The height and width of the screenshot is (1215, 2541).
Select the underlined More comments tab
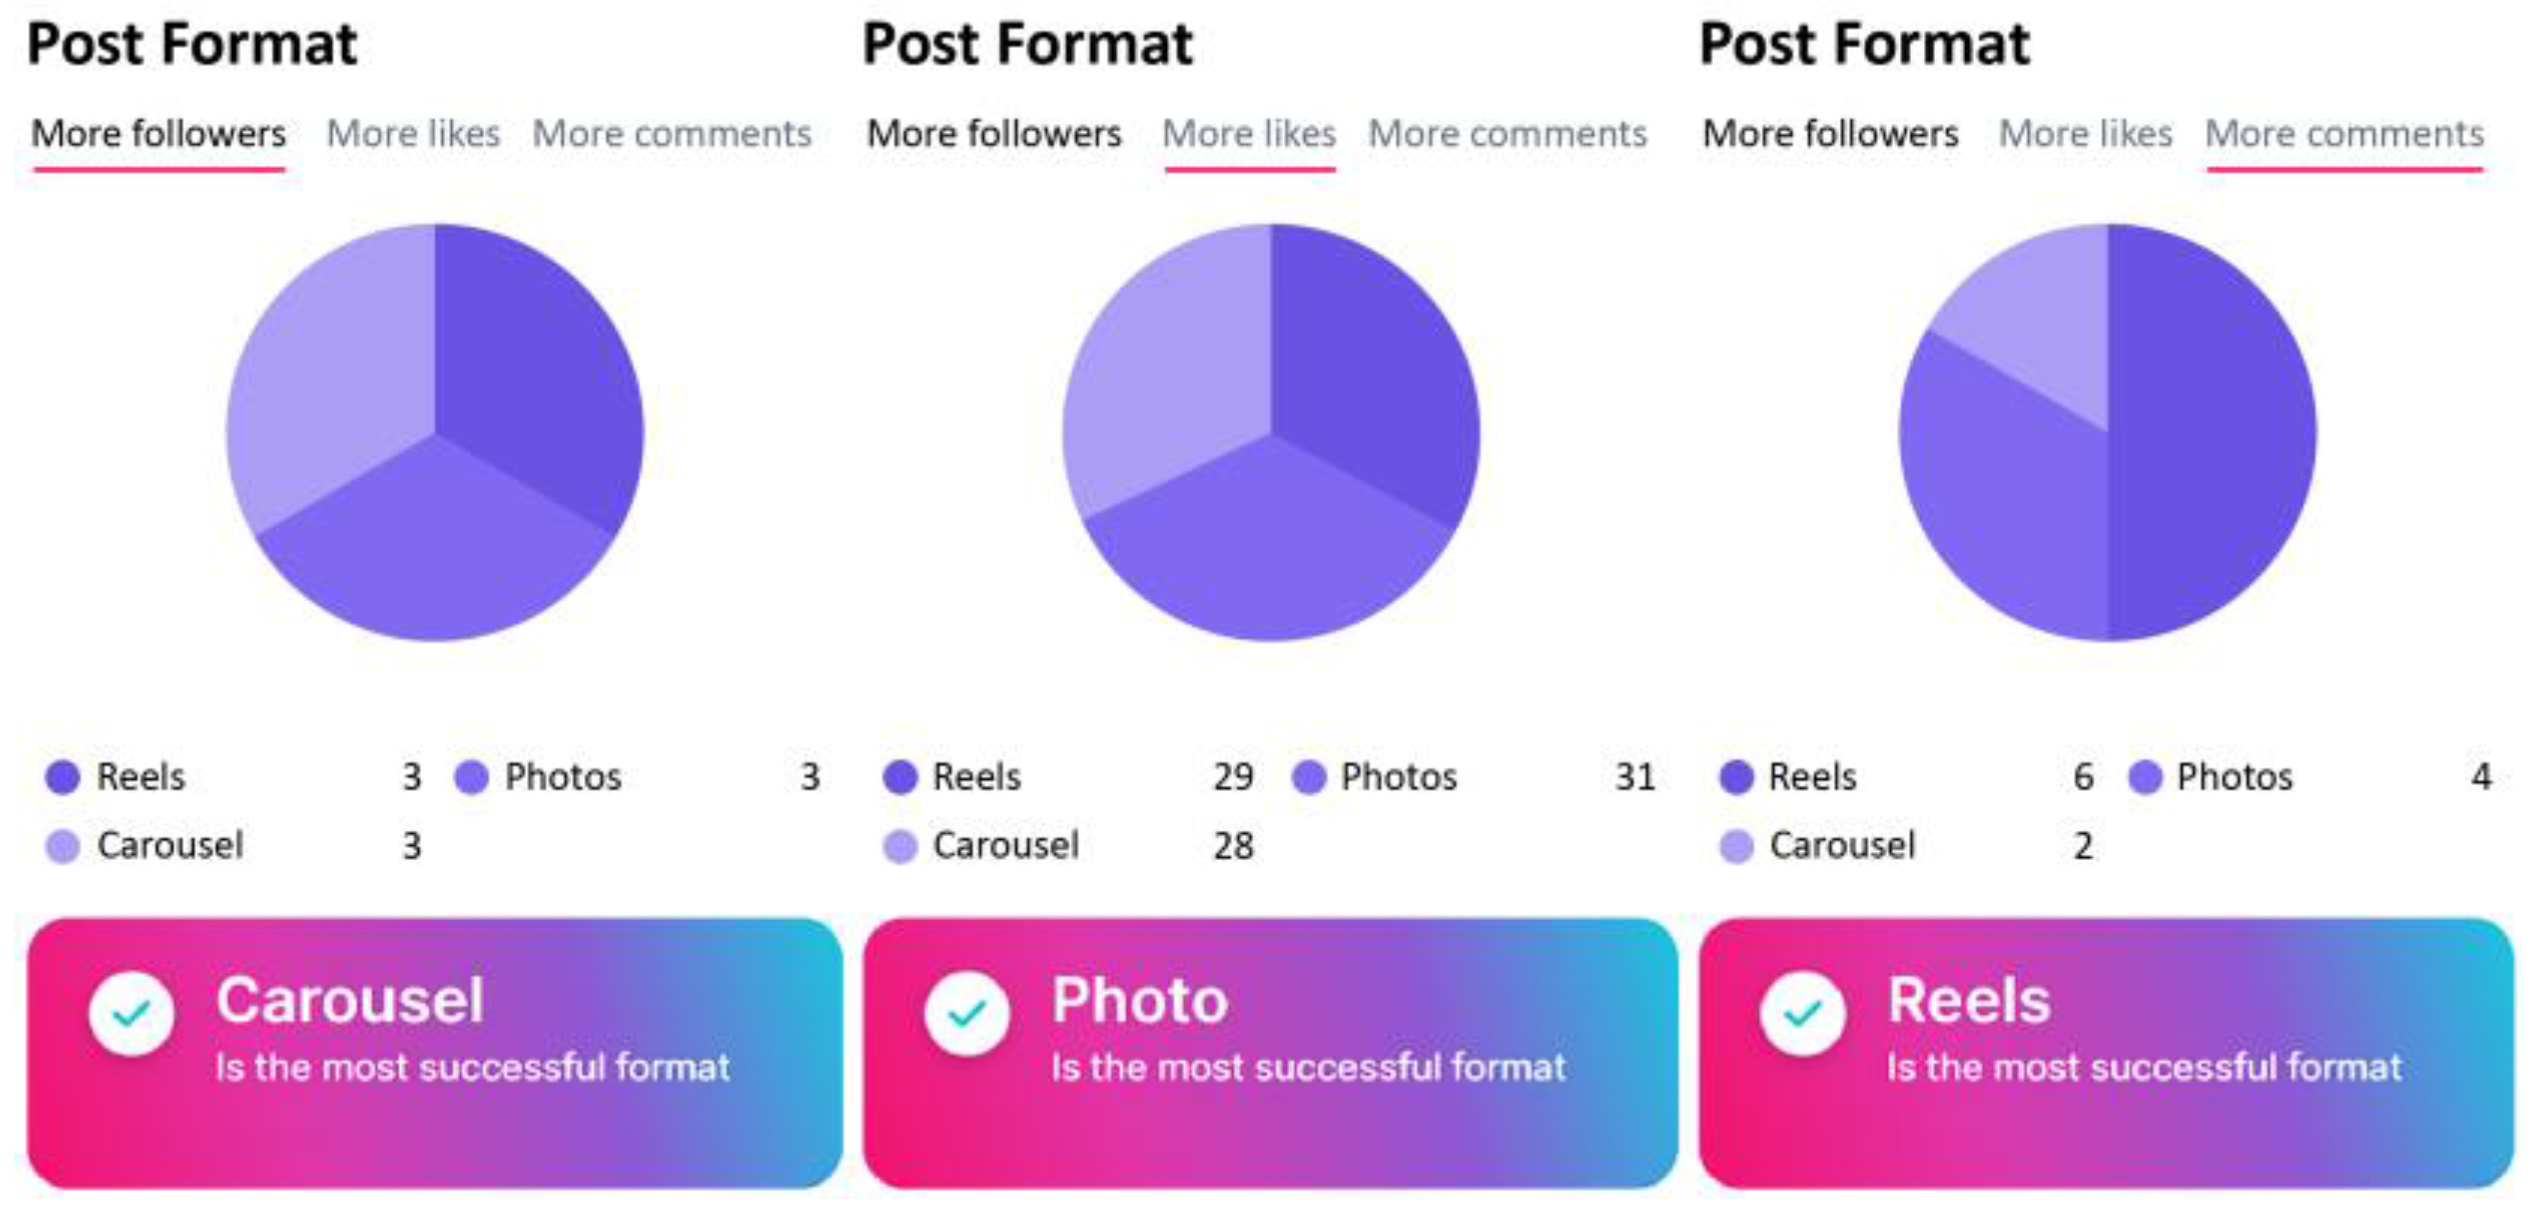point(2344,134)
